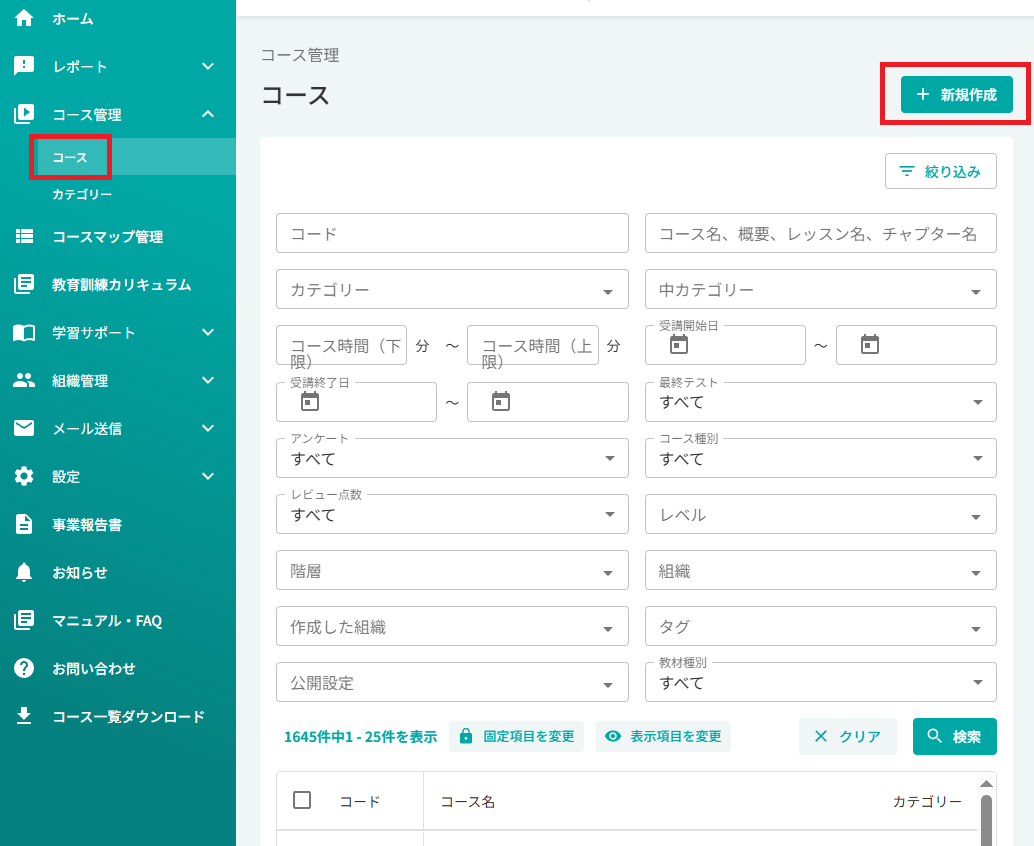
Task: Click the 学習サポート open book icon
Action: click(x=24, y=332)
